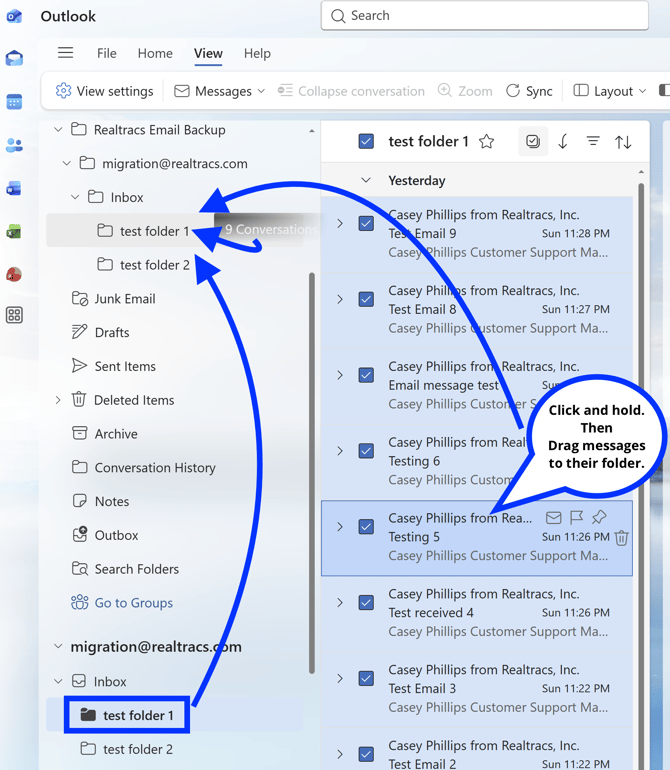Open the Help tab
Viewport: 670px width, 770px height.
(257, 53)
